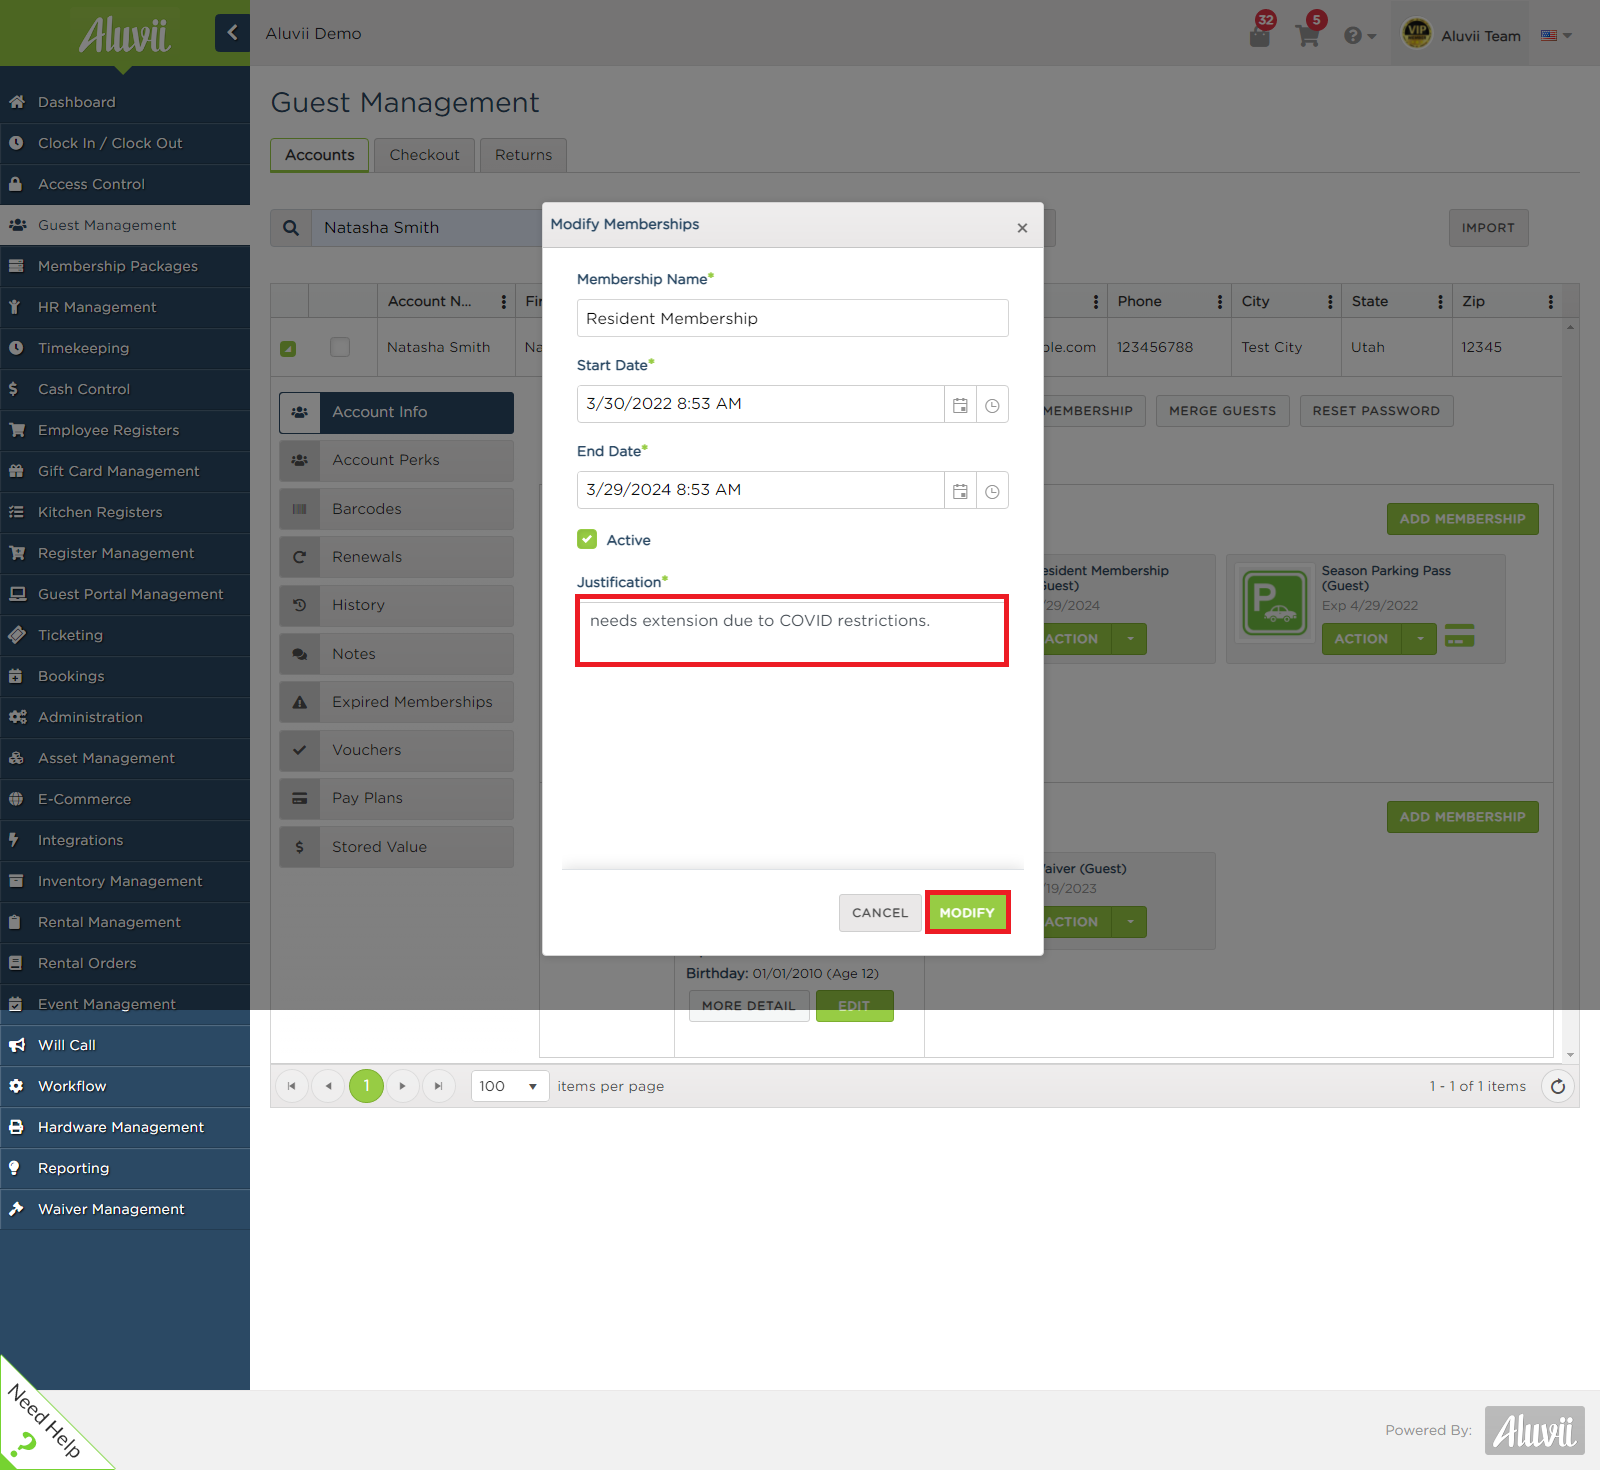Go to next page of results
The width and height of the screenshot is (1600, 1470).
(402, 1086)
